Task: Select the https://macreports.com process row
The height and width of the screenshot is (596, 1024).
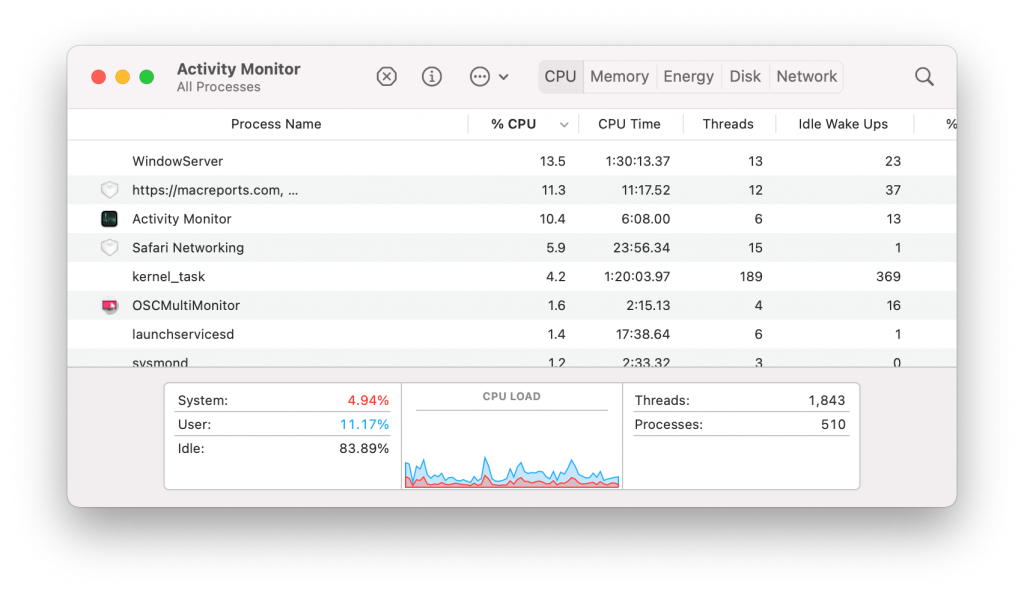Action: (x=512, y=190)
